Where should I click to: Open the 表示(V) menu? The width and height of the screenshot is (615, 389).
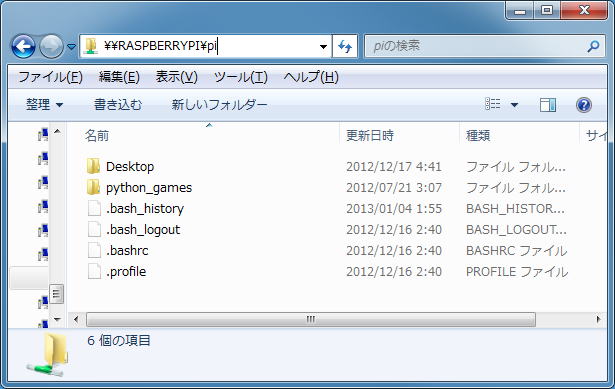(176, 77)
